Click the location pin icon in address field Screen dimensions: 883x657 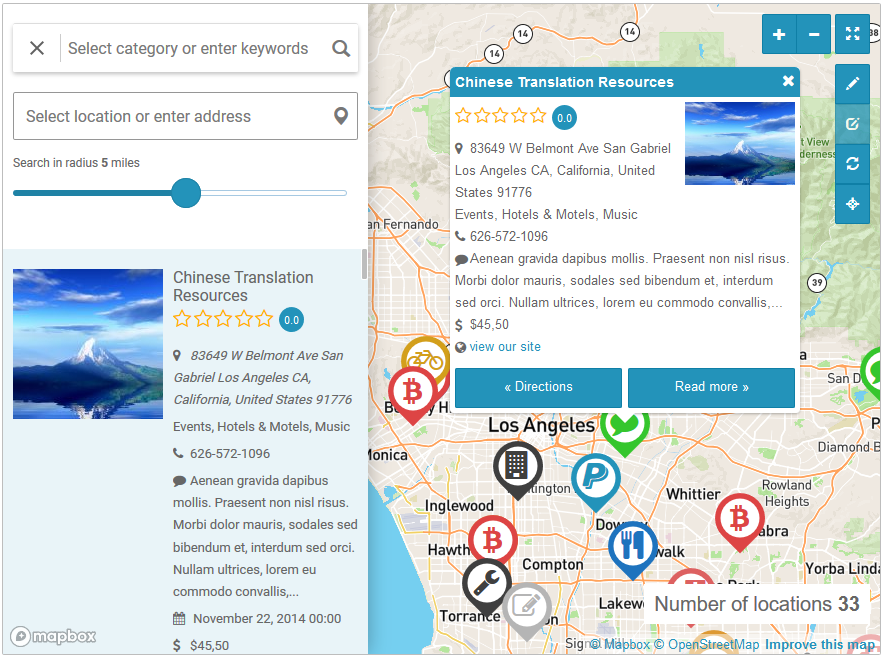[x=341, y=116]
